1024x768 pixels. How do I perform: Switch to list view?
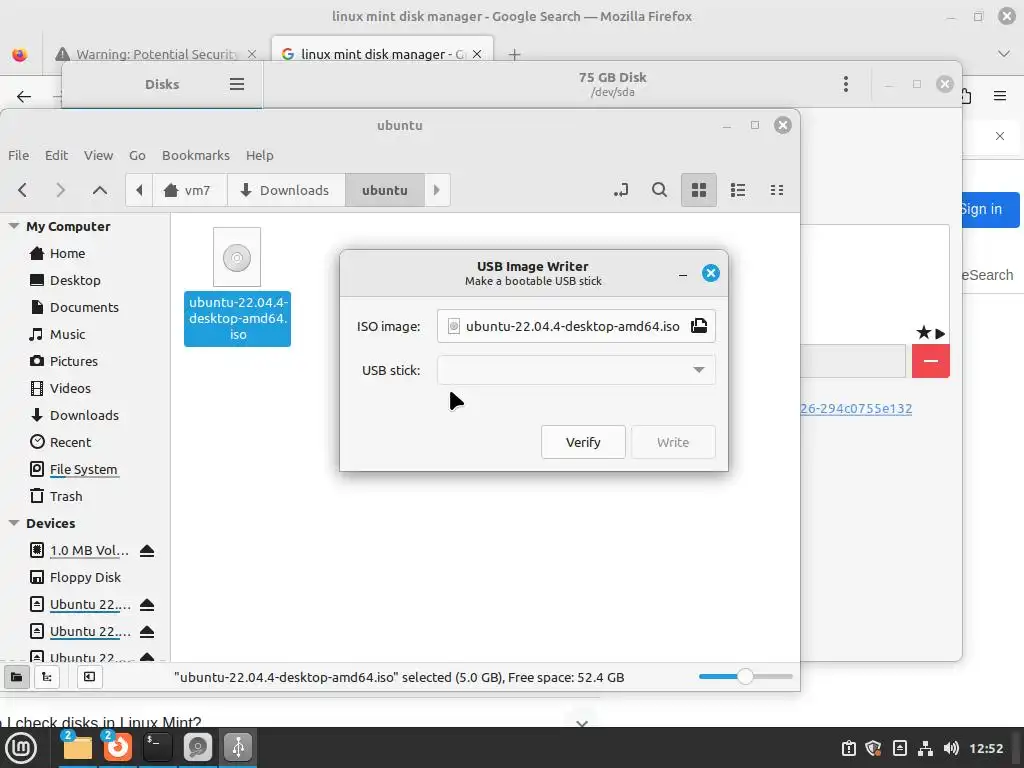coord(738,190)
